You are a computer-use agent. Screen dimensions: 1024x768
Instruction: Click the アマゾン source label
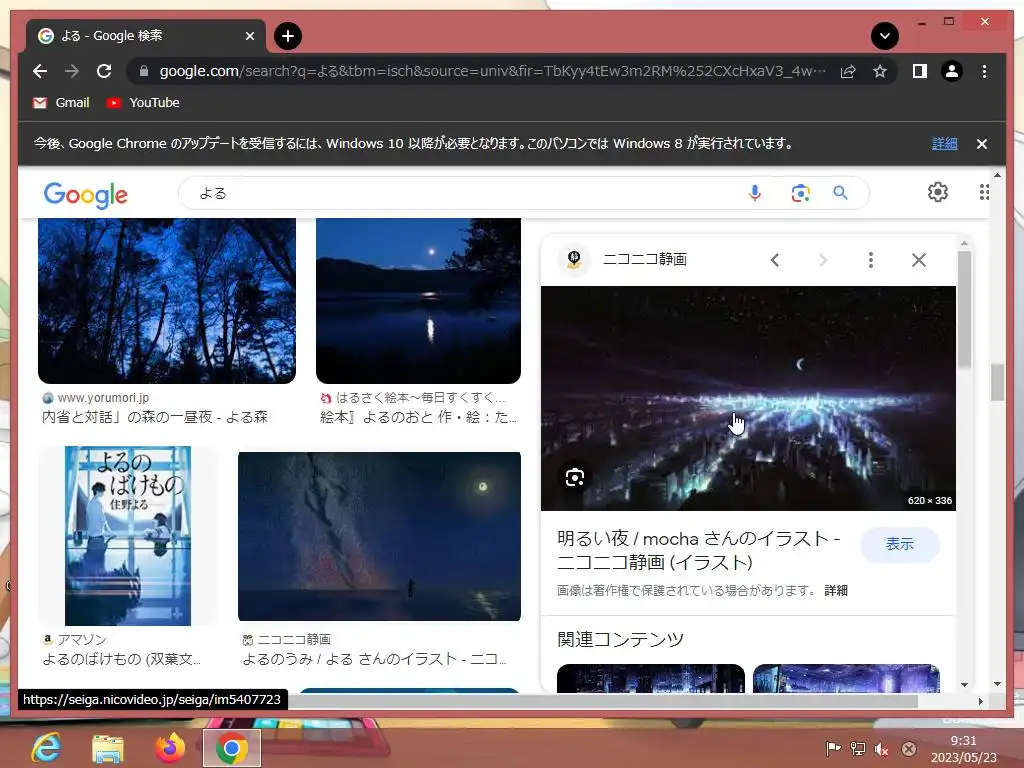click(x=82, y=639)
